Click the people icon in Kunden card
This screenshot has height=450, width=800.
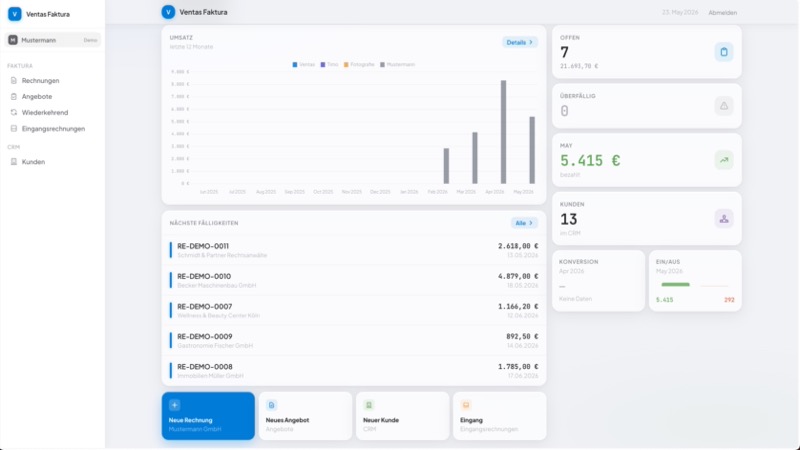coord(723,219)
